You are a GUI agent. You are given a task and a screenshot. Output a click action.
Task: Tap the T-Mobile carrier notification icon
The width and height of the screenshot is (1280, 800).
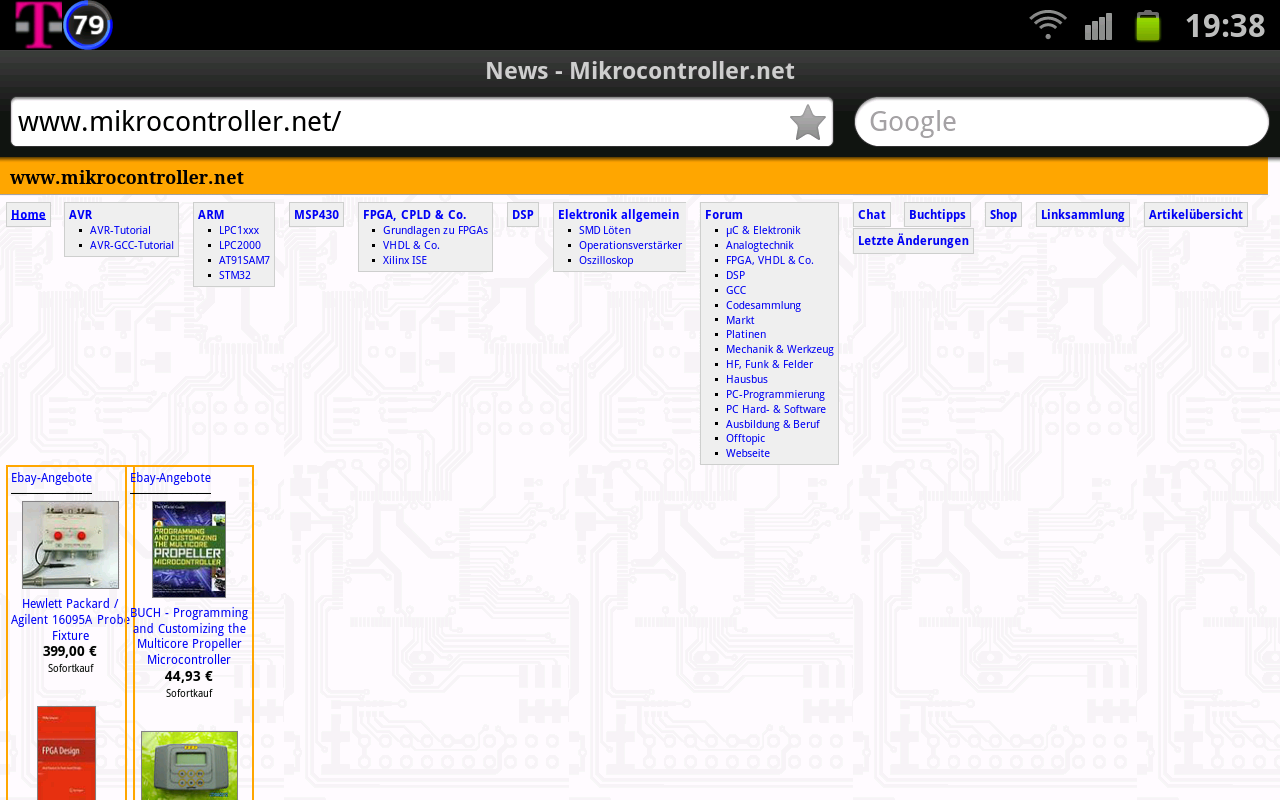[x=37, y=25]
